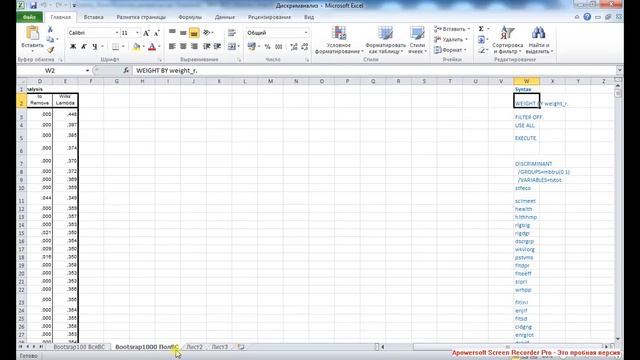Click the Increase Indent icon
Image resolution: width=640 pixels, height=360 pixels.
coord(218,47)
